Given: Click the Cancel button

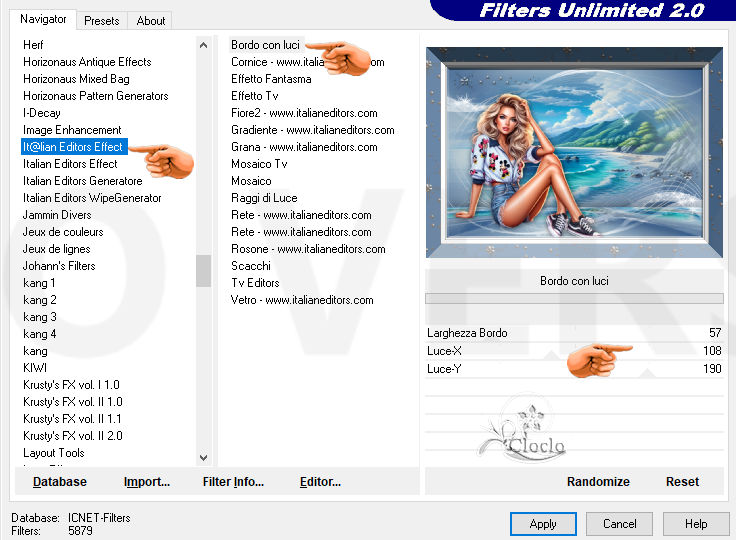Looking at the screenshot, I should [620, 524].
